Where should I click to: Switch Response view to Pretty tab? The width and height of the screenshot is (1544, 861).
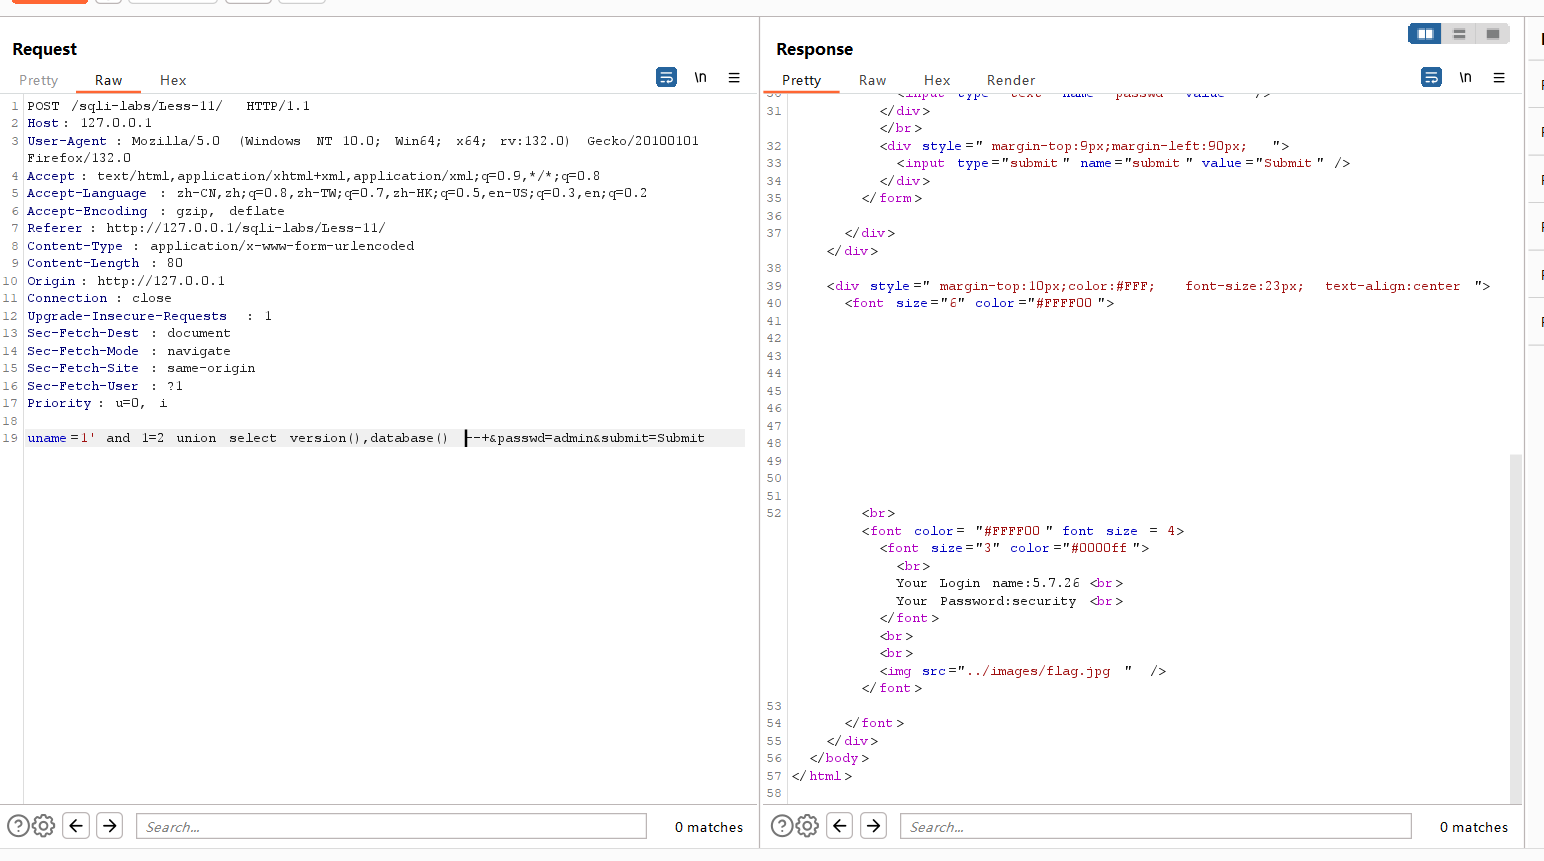click(x=801, y=80)
